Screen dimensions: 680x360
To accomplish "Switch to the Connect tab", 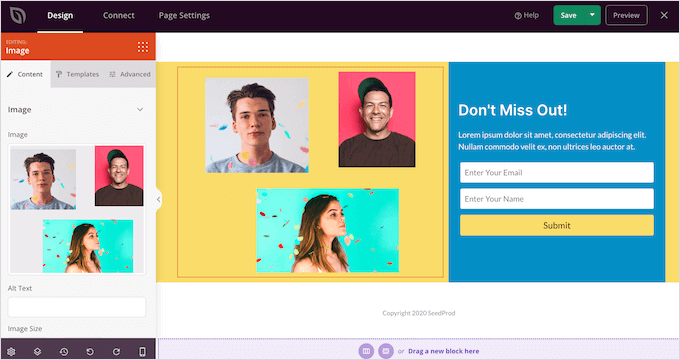I will 118,16.
